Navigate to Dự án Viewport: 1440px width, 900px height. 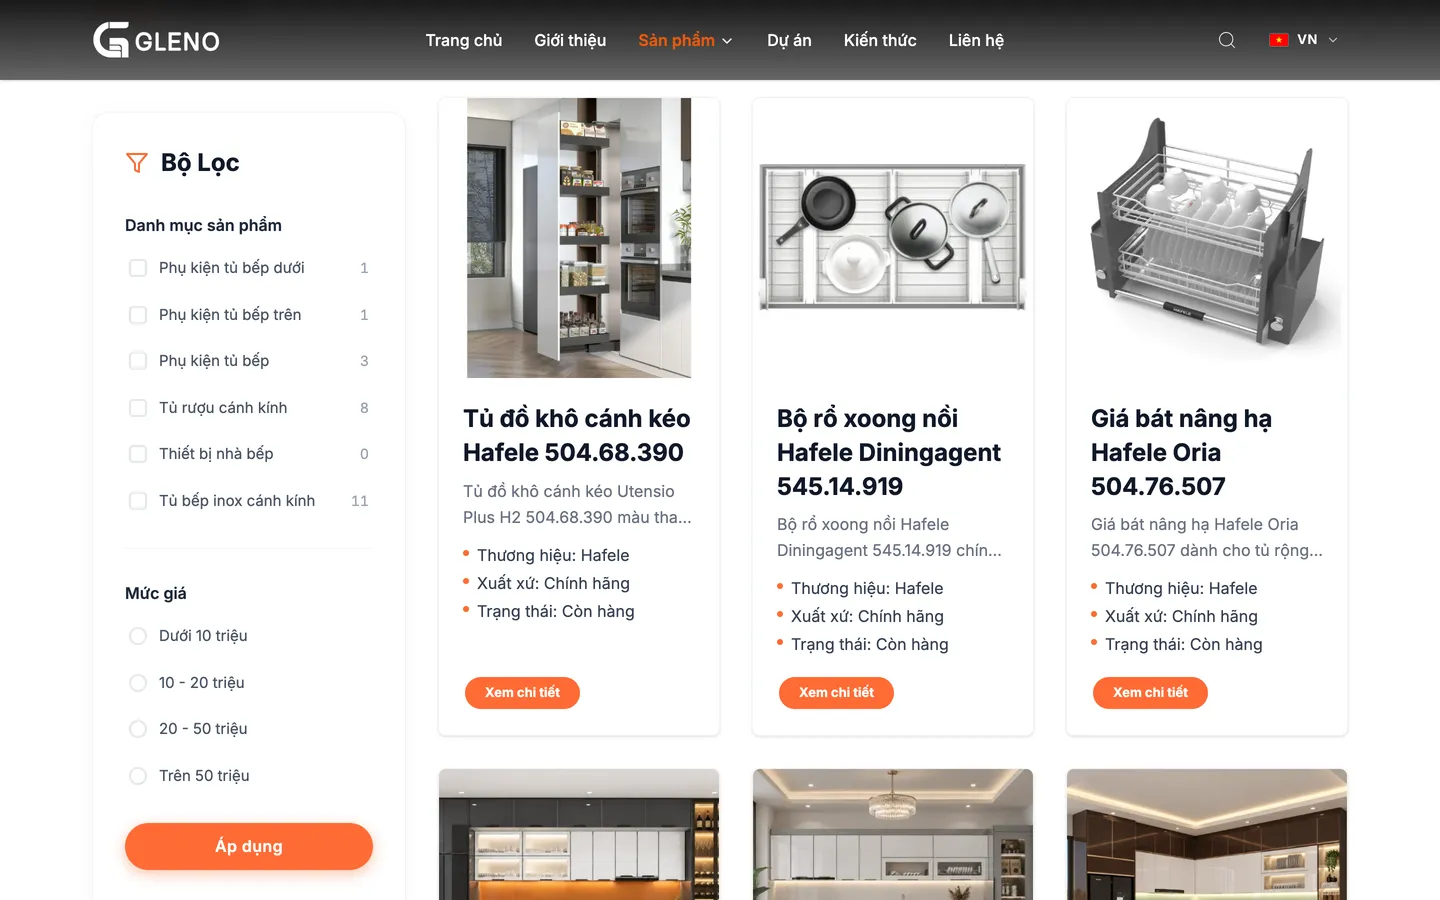[x=789, y=40]
